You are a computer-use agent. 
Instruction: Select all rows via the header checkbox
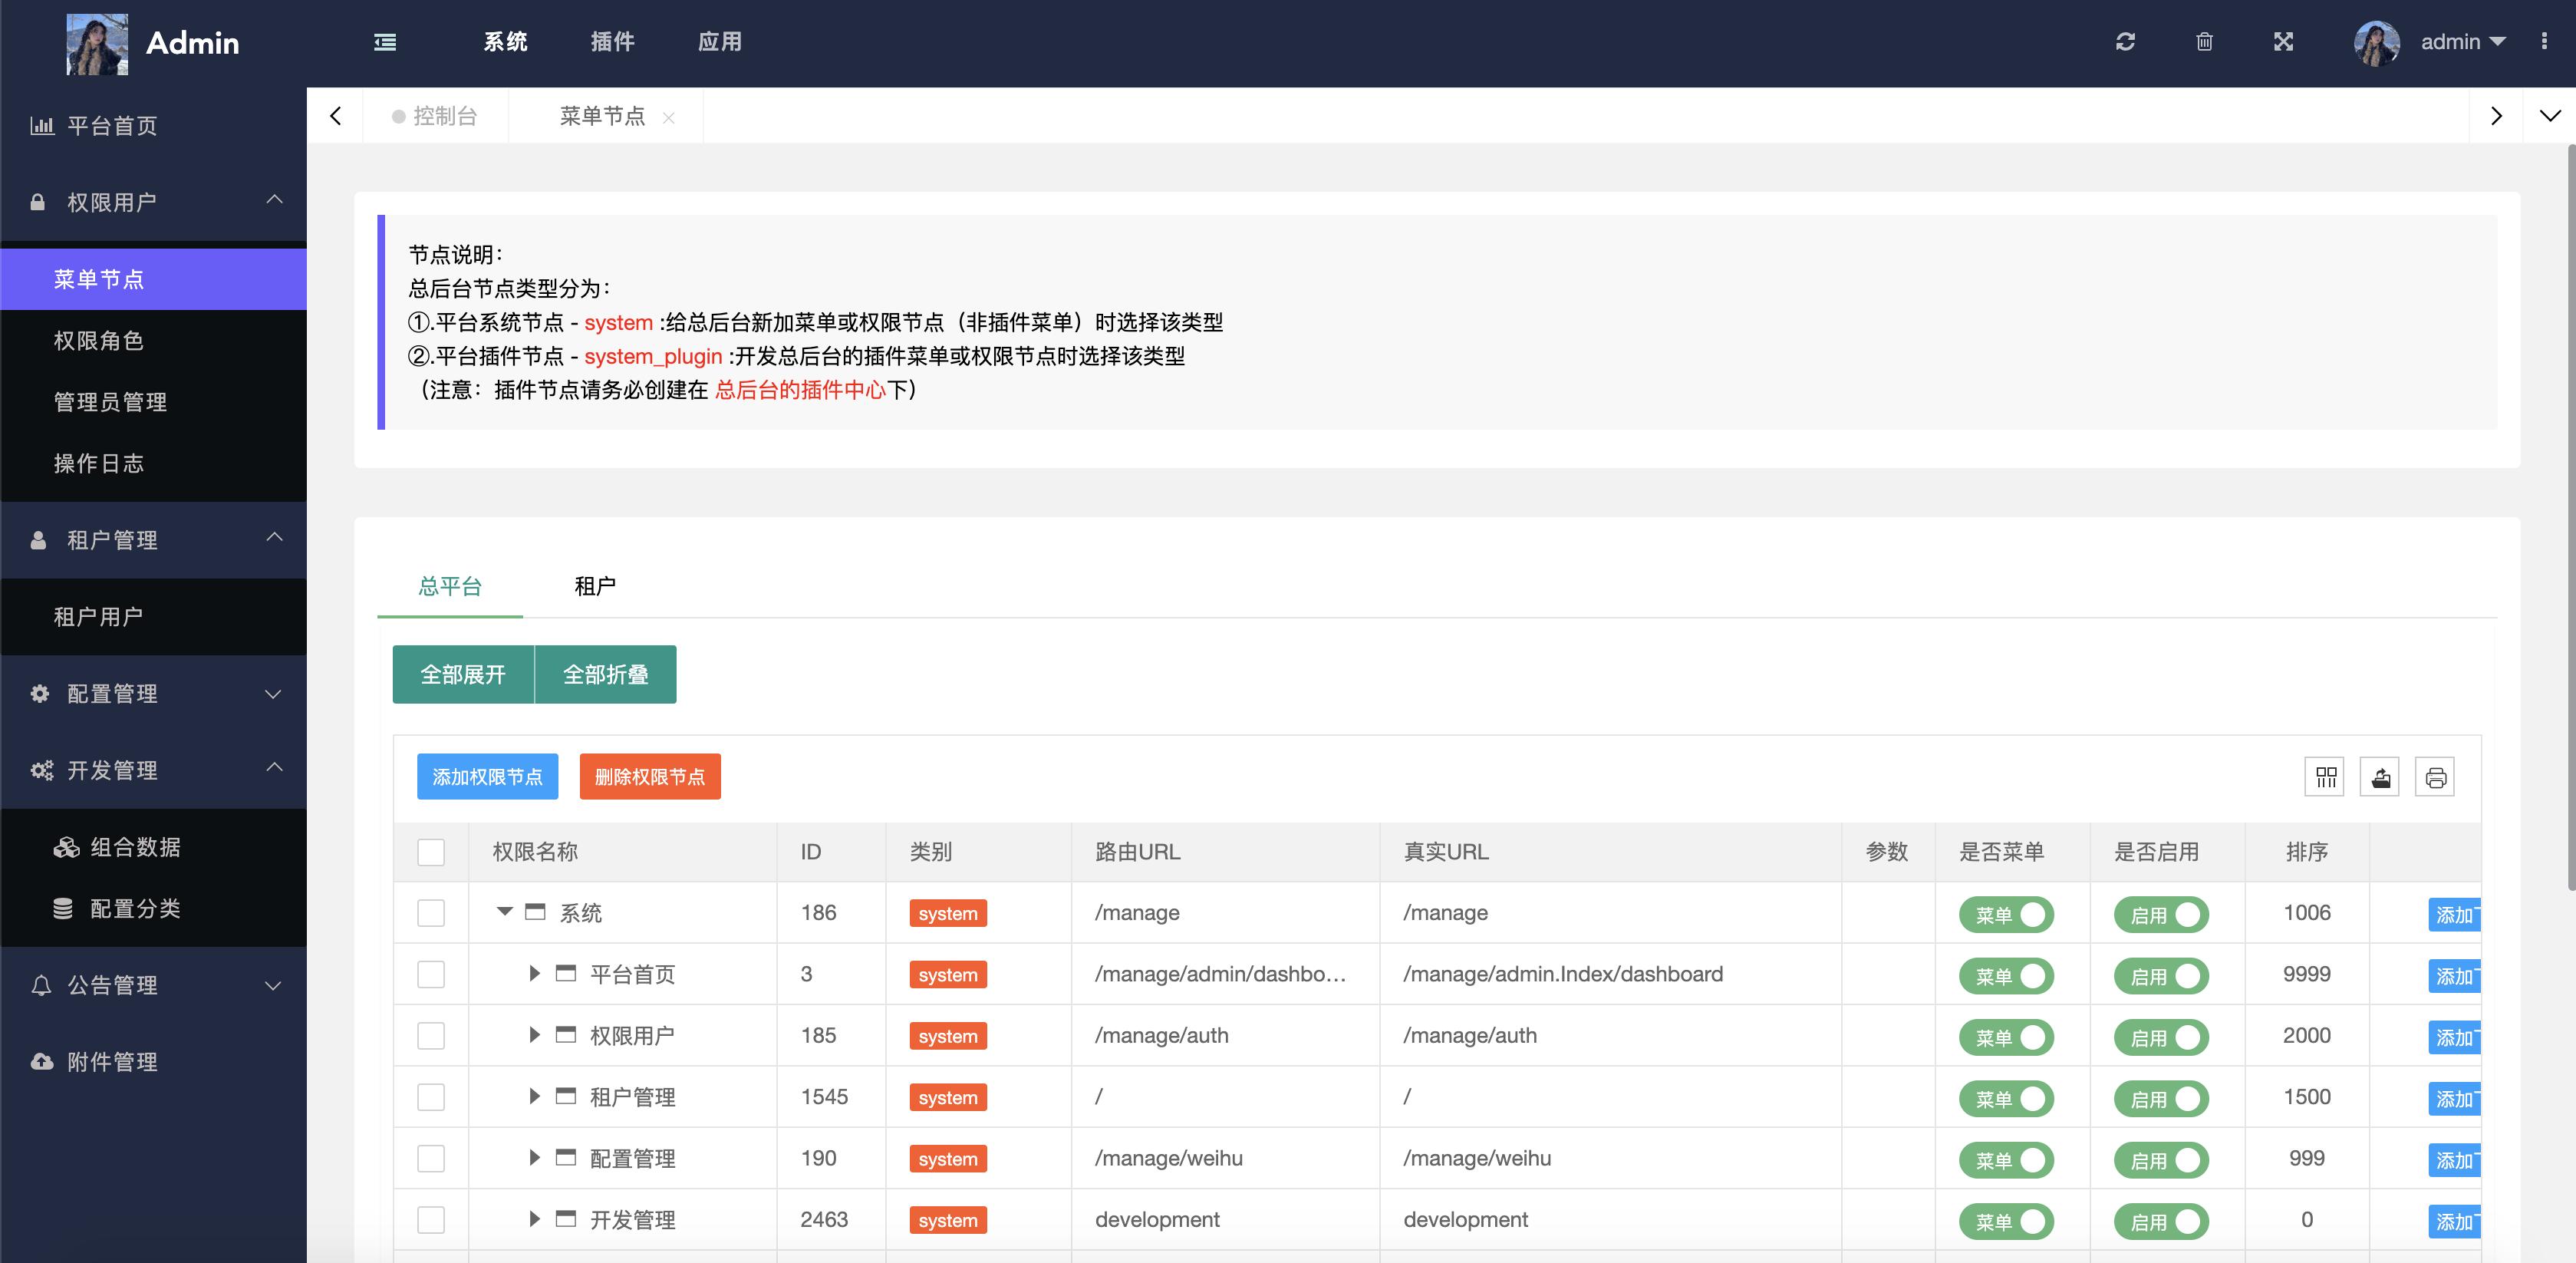click(431, 852)
